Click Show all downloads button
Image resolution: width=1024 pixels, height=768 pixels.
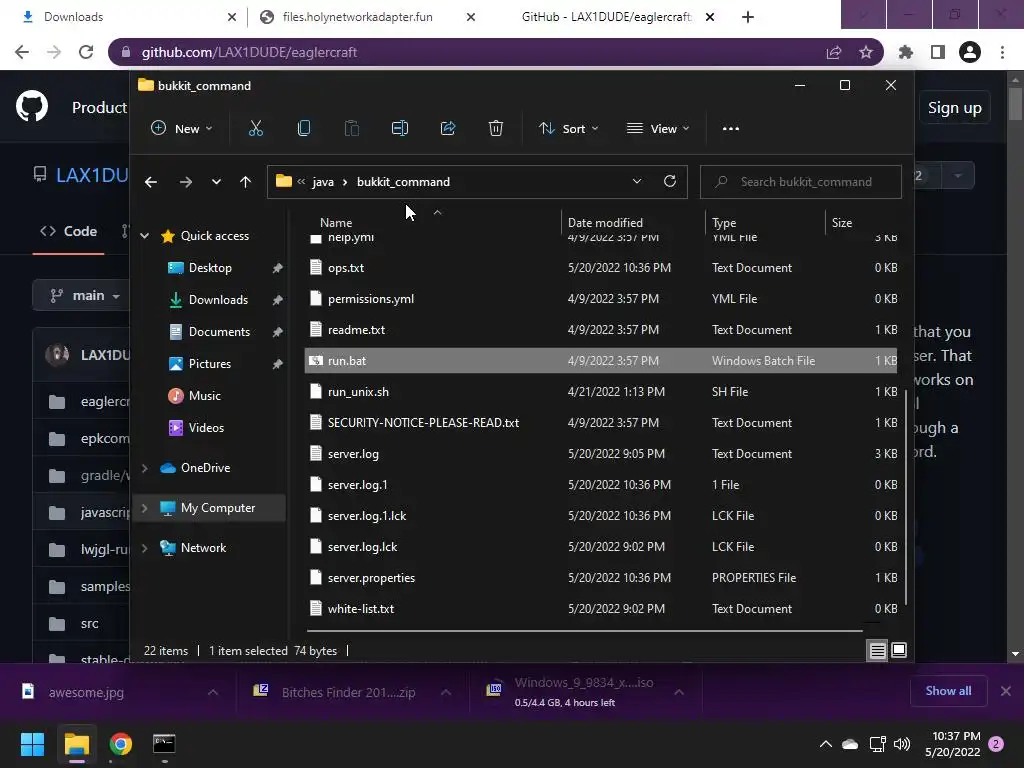click(x=948, y=691)
